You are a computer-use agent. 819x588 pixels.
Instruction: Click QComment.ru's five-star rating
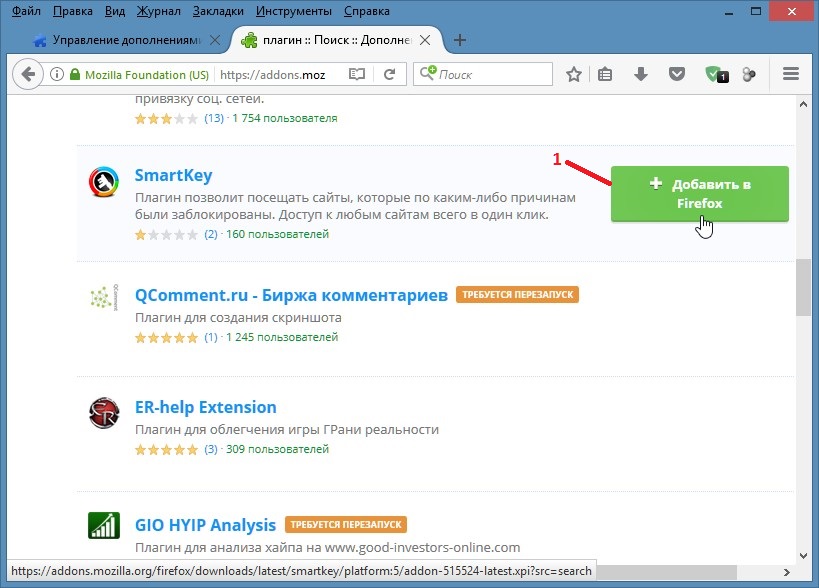(x=167, y=337)
